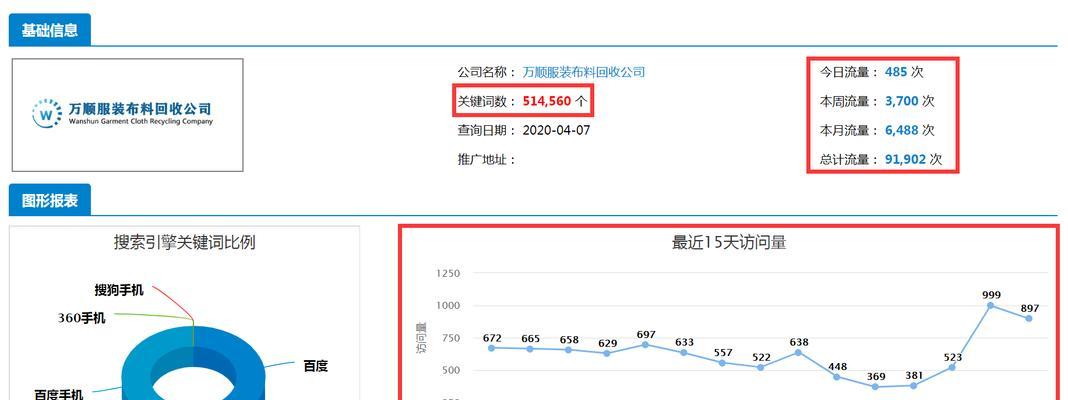Click the 665 data point on line chart
The height and width of the screenshot is (400, 1068).
coord(530,349)
